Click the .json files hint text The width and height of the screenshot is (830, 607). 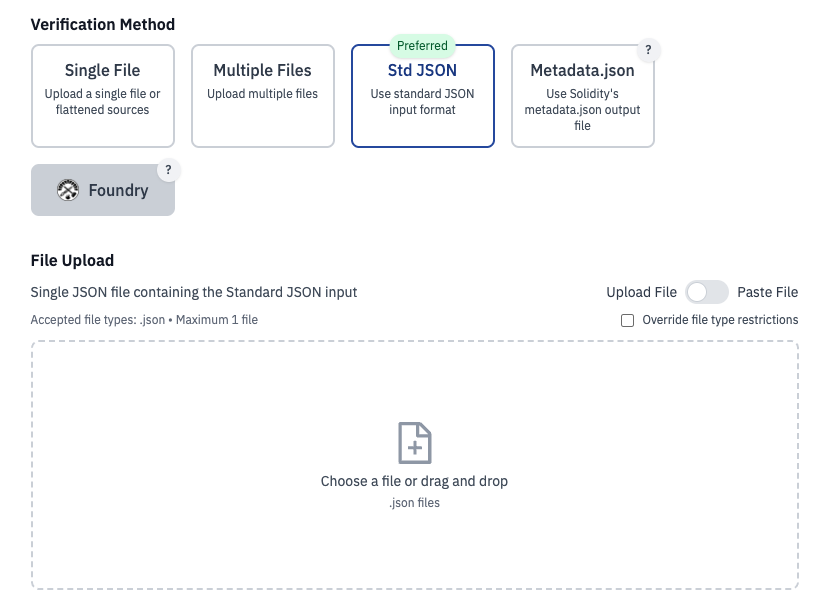(x=414, y=502)
